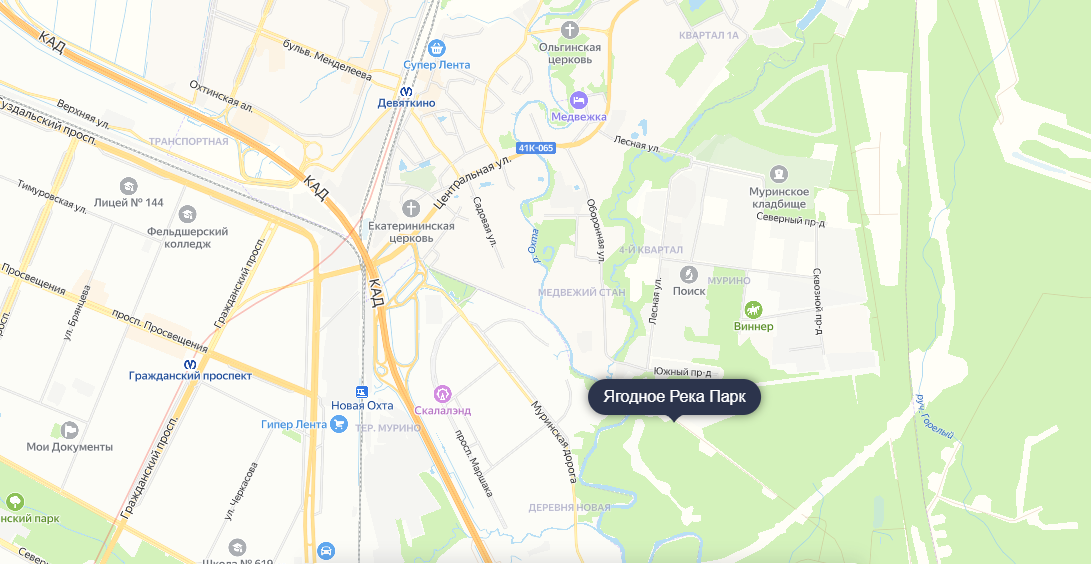
Task: Click the Гражданский проспект metro icon
Action: coord(190,364)
